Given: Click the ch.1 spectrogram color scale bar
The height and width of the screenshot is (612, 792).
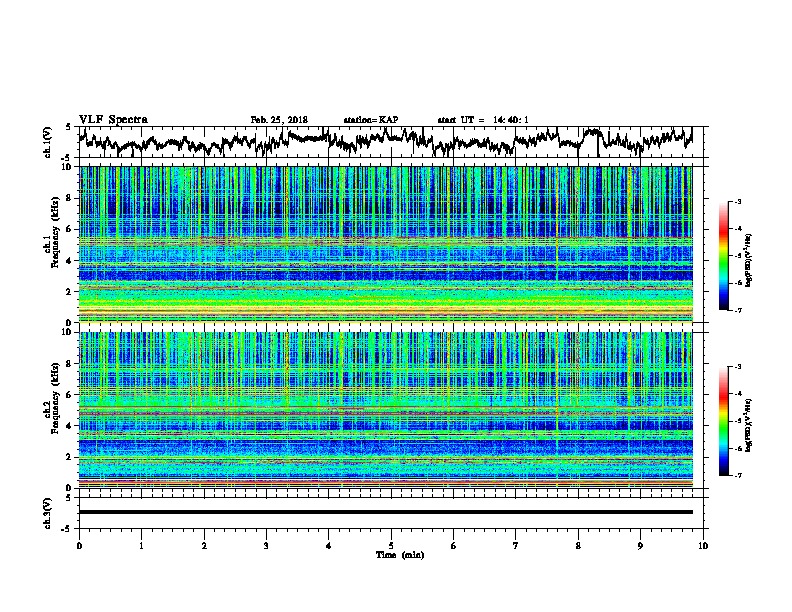Looking at the screenshot, I should (723, 256).
